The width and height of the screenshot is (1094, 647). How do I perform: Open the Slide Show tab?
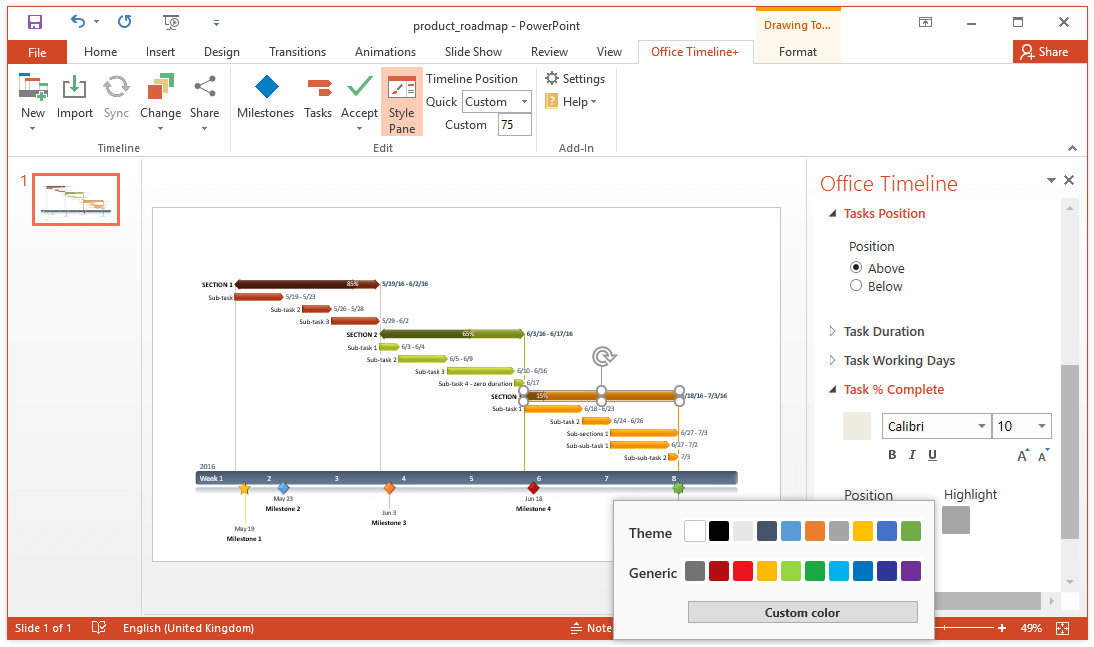473,52
